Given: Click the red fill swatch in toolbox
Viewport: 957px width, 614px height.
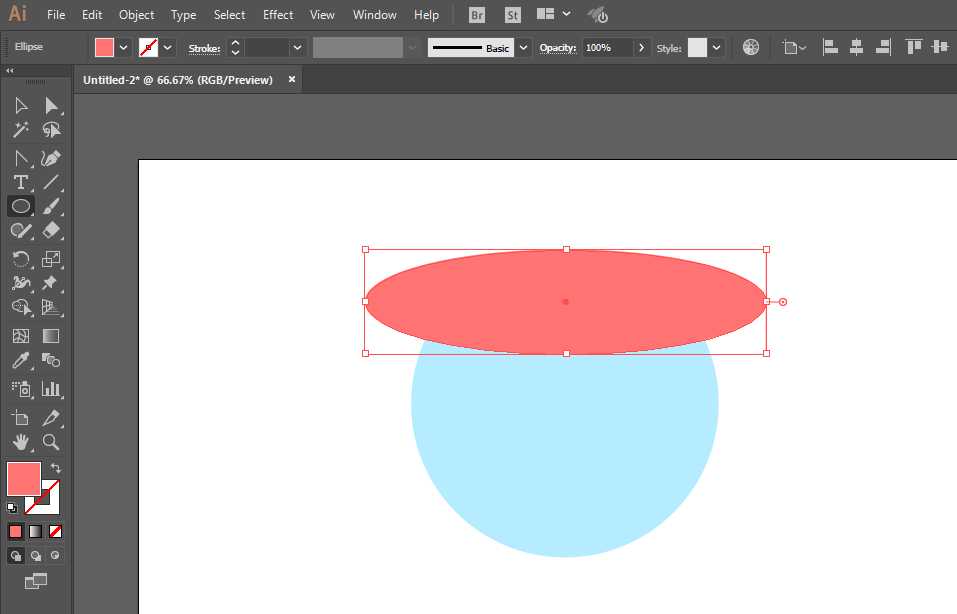Looking at the screenshot, I should click(x=24, y=479).
